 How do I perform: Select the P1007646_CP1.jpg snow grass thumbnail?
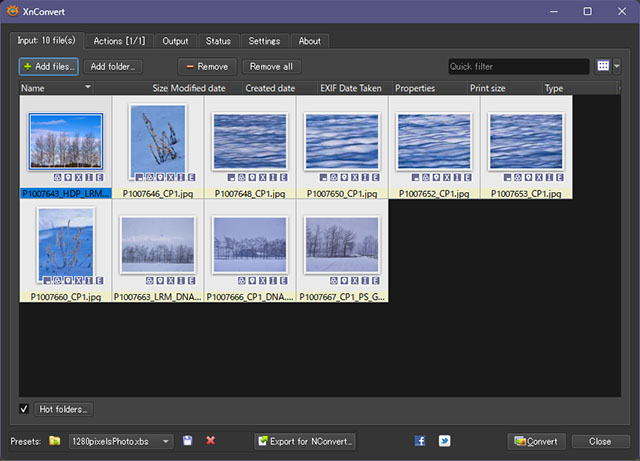(158, 142)
